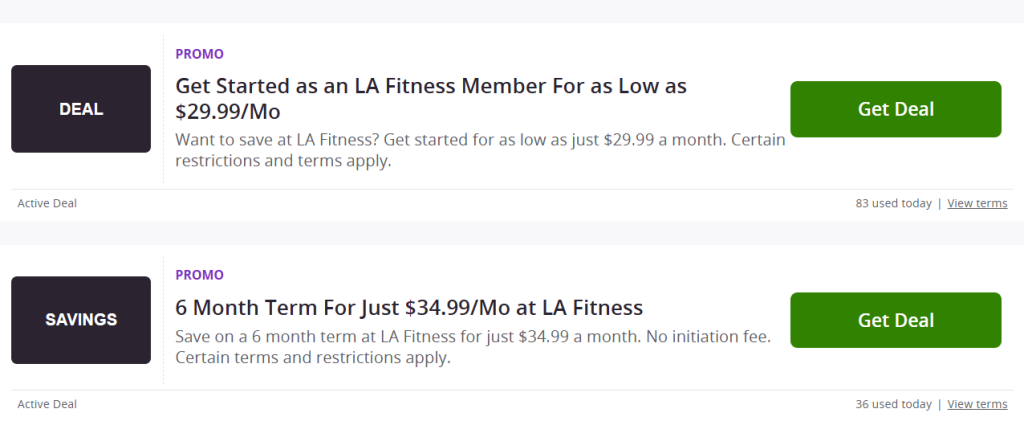Viewport: 1024px width, 421px height.
Task: Click the PROMO label above the $29.99 deal
Action: [199, 54]
